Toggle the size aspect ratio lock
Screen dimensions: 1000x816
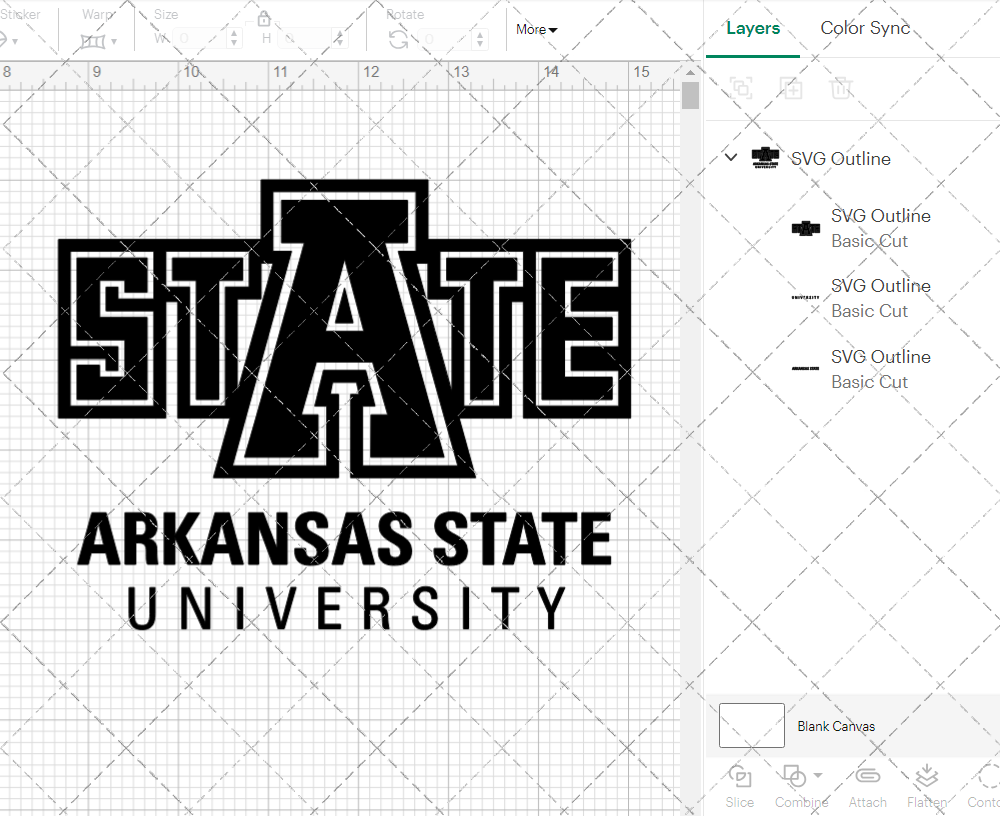coord(263,18)
